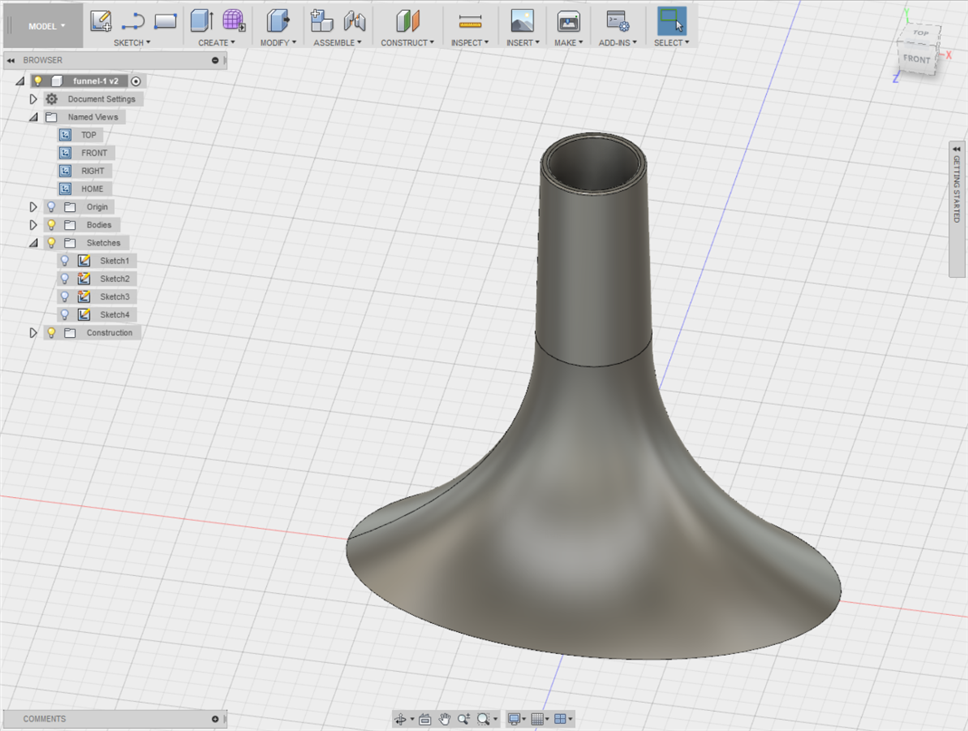Open the CONSTRUCT menu
This screenshot has width=968, height=731.
click(407, 43)
